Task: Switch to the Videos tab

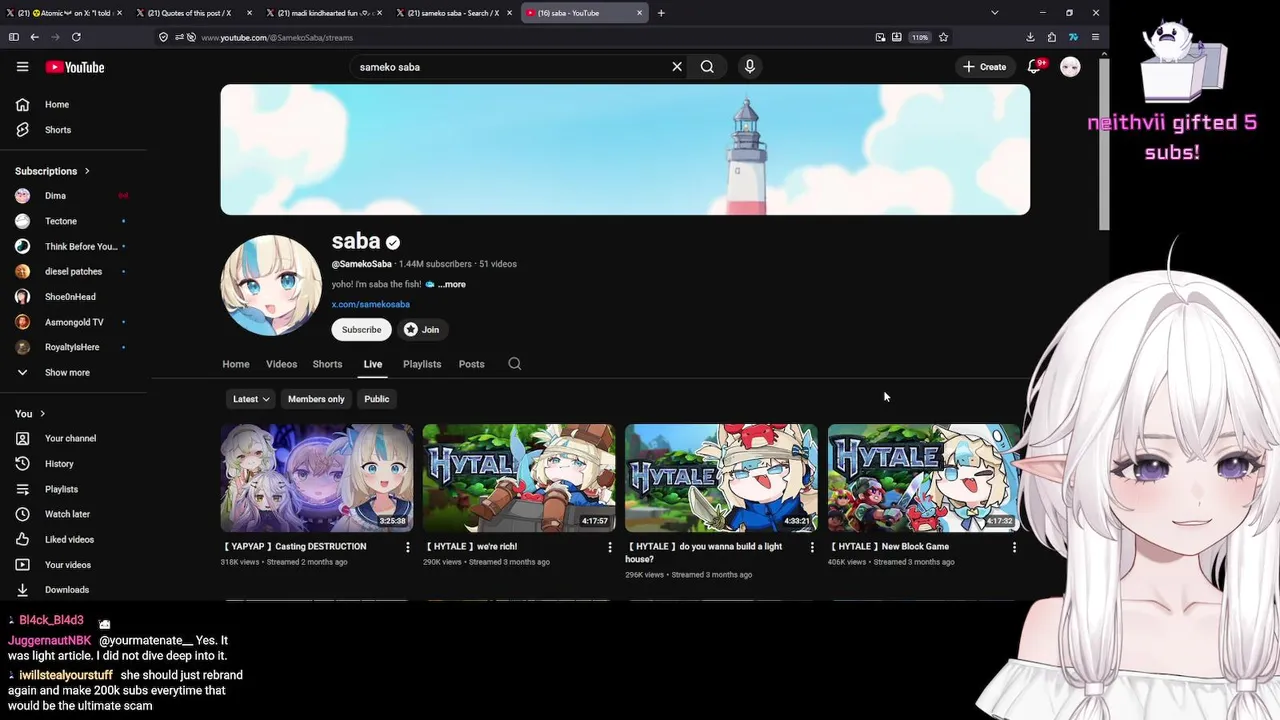Action: point(281,364)
